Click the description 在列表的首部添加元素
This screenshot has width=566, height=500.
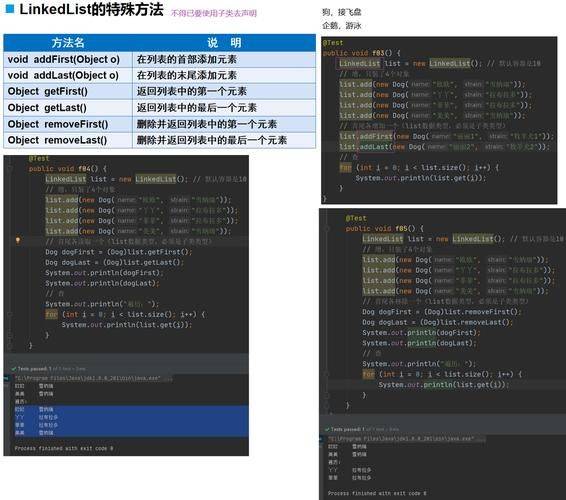click(187, 59)
